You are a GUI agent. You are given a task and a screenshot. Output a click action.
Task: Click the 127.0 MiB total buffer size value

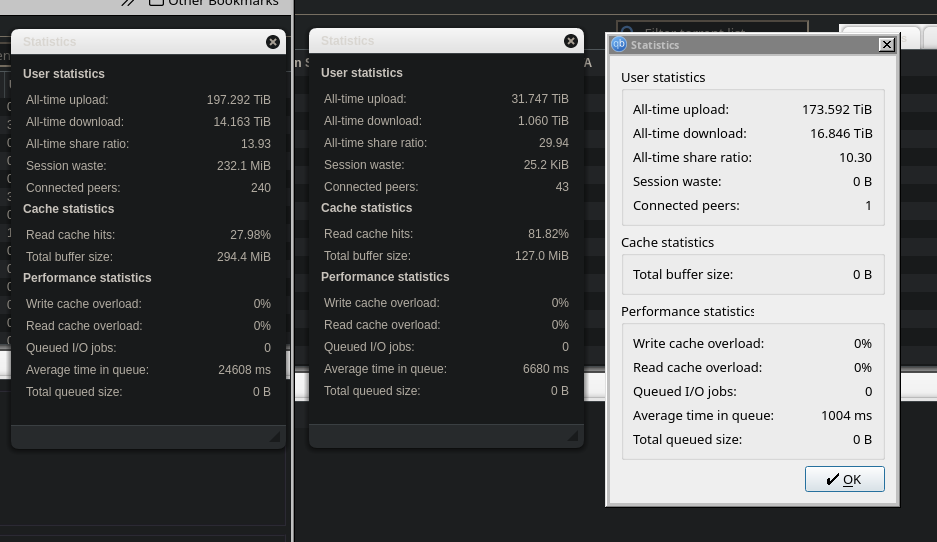[542, 256]
